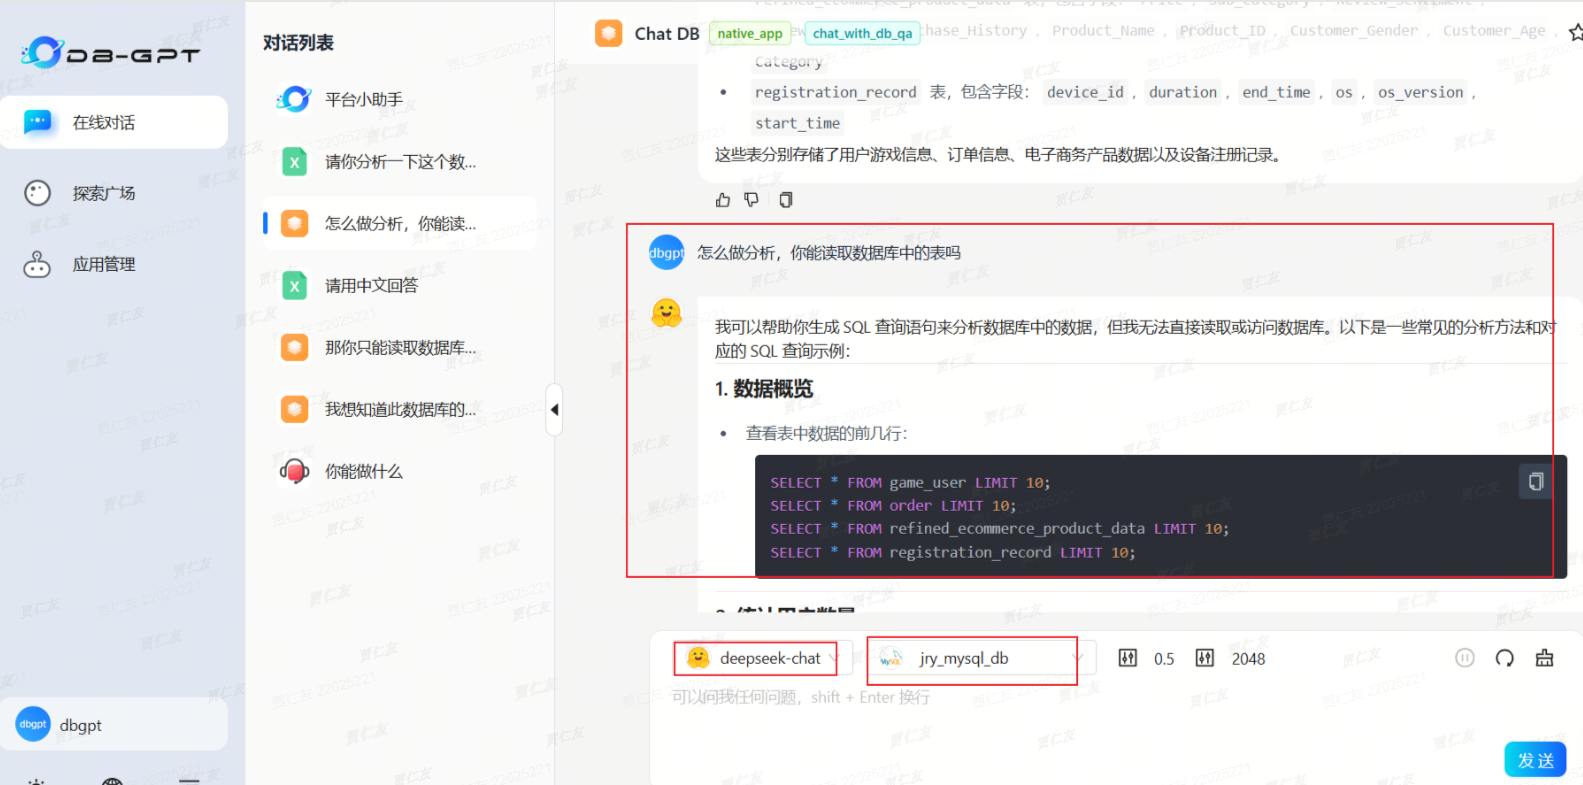
Task: Click orange icon beside 怎么做分析，你能读
Action: click(x=294, y=223)
